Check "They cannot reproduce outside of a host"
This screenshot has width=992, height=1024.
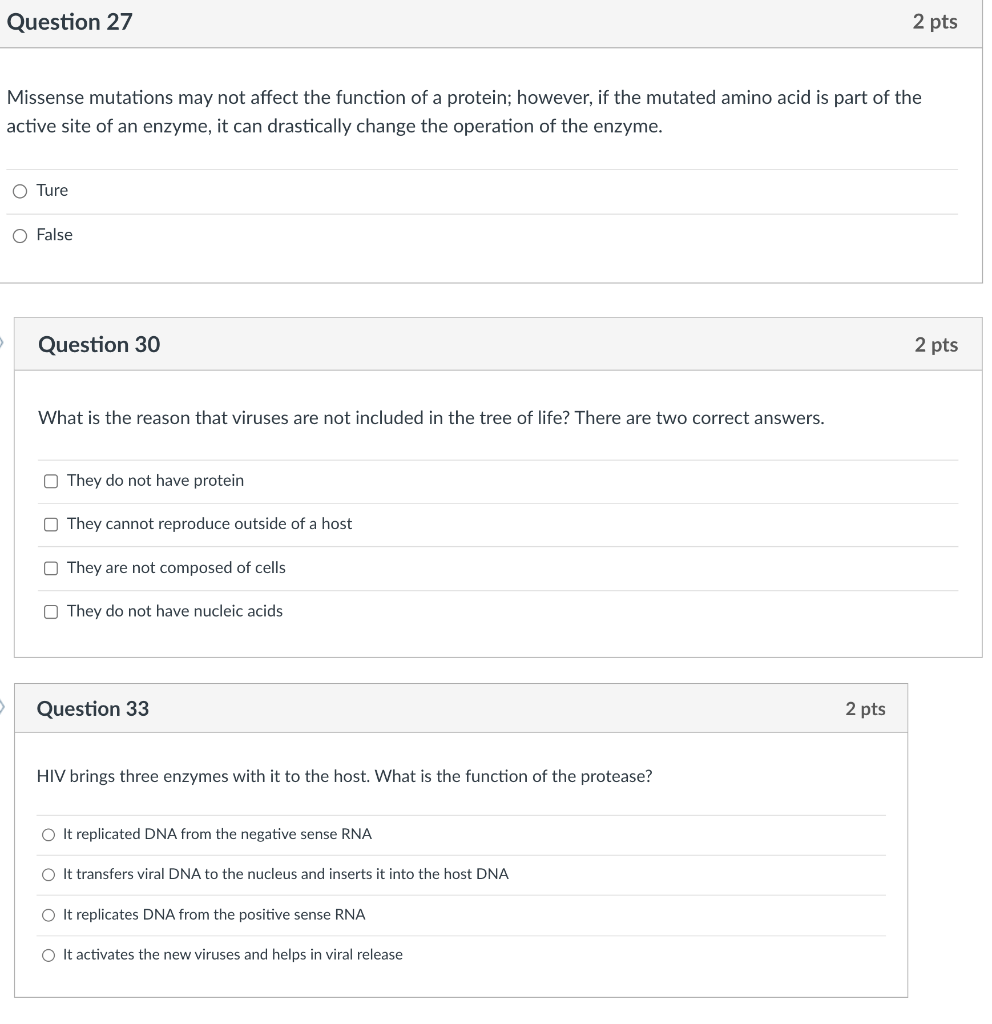pos(51,524)
